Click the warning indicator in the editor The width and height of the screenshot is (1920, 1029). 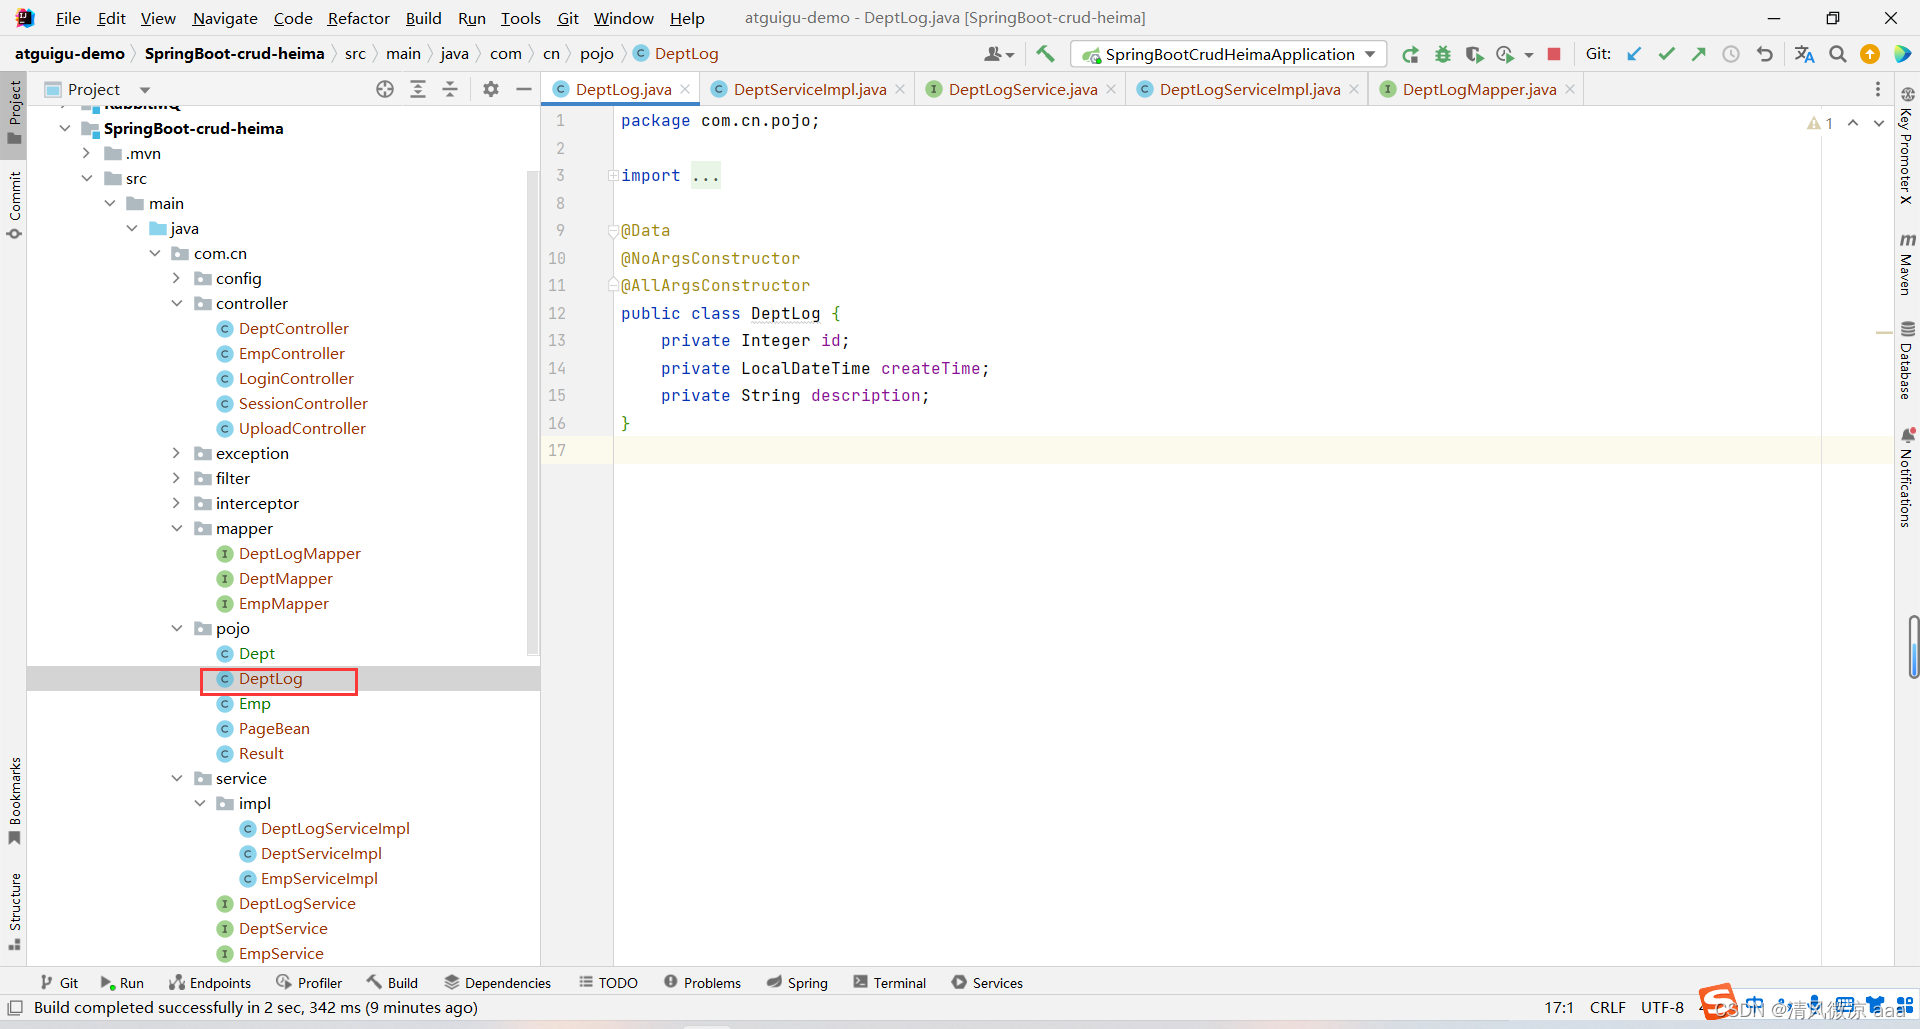(x=1820, y=123)
